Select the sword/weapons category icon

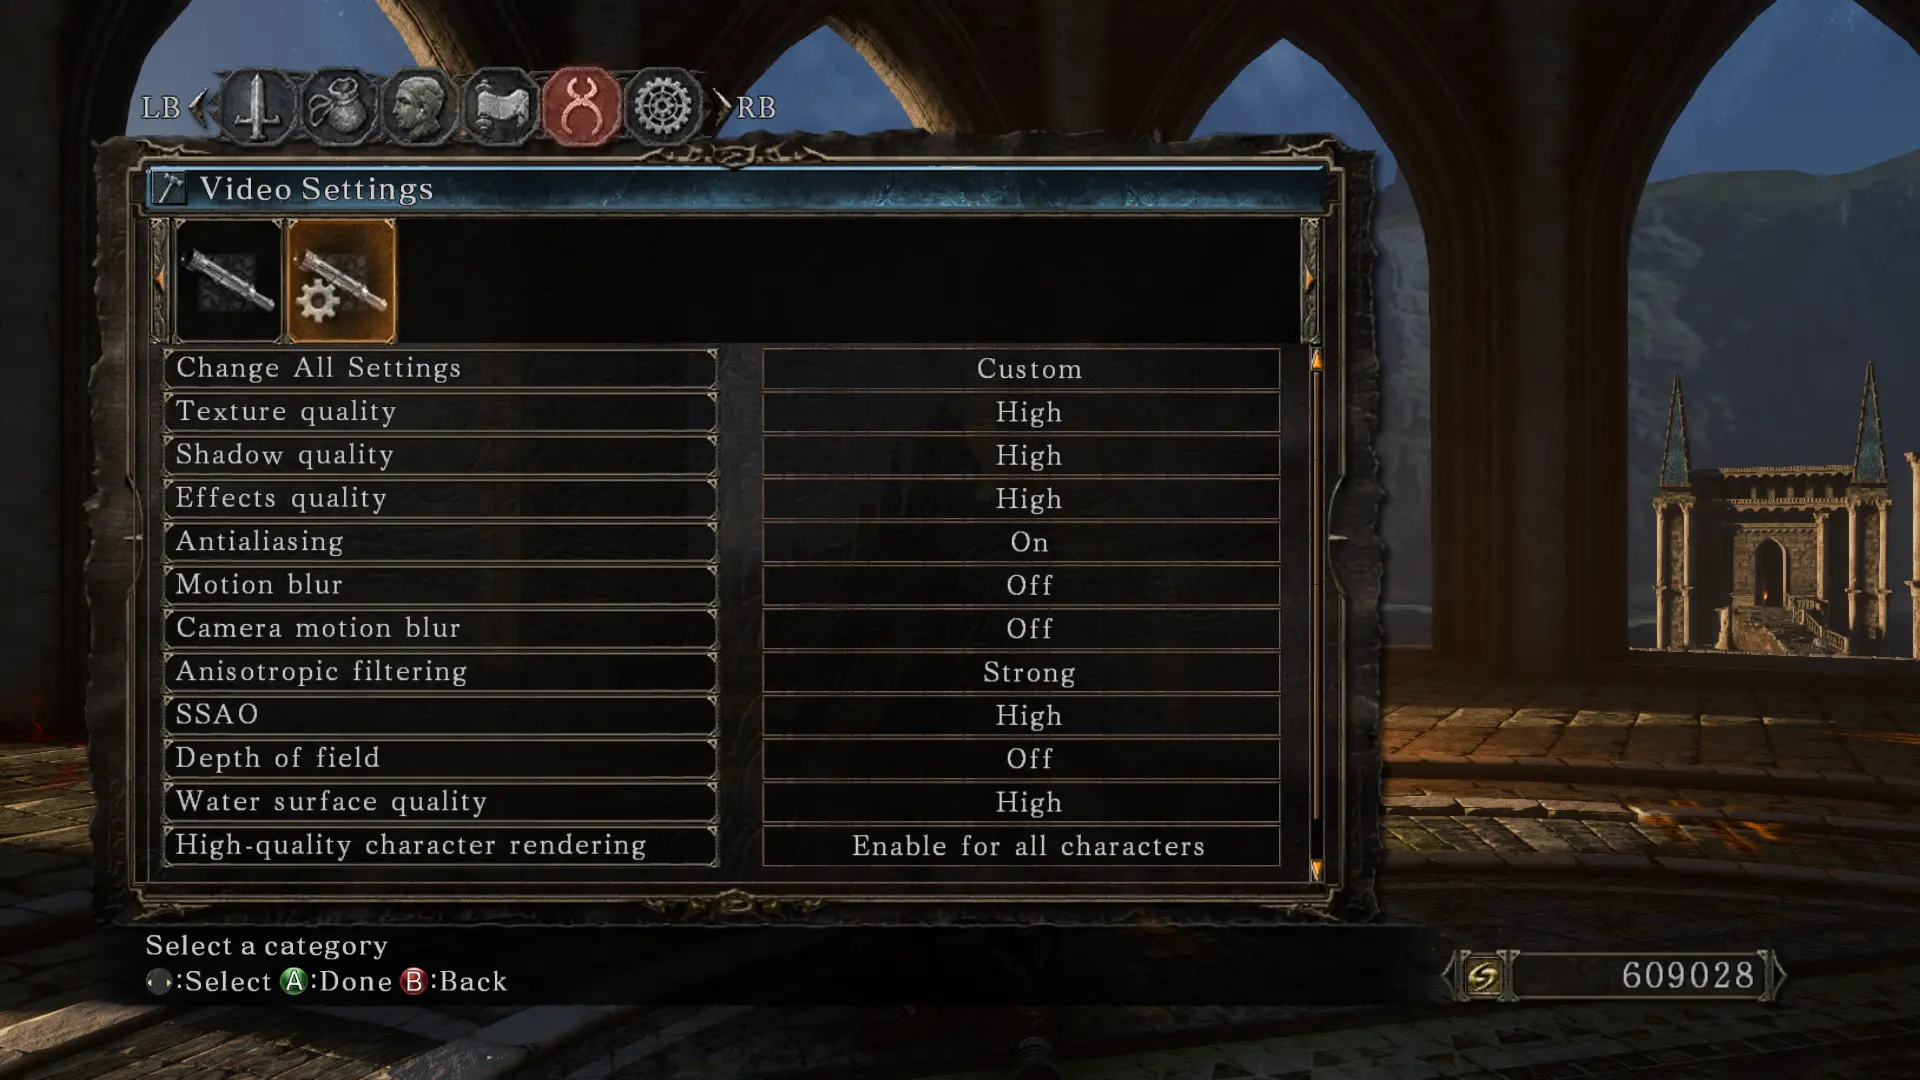pos(257,105)
